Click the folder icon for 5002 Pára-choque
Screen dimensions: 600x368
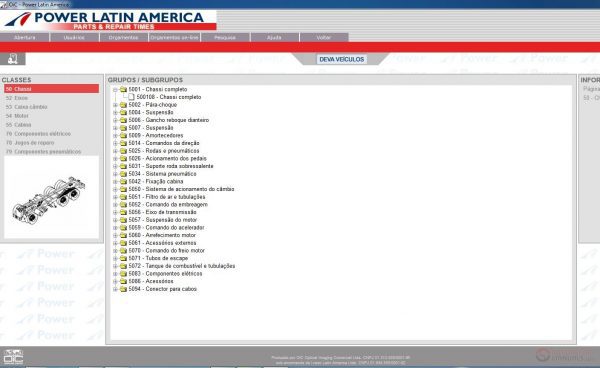[123, 105]
